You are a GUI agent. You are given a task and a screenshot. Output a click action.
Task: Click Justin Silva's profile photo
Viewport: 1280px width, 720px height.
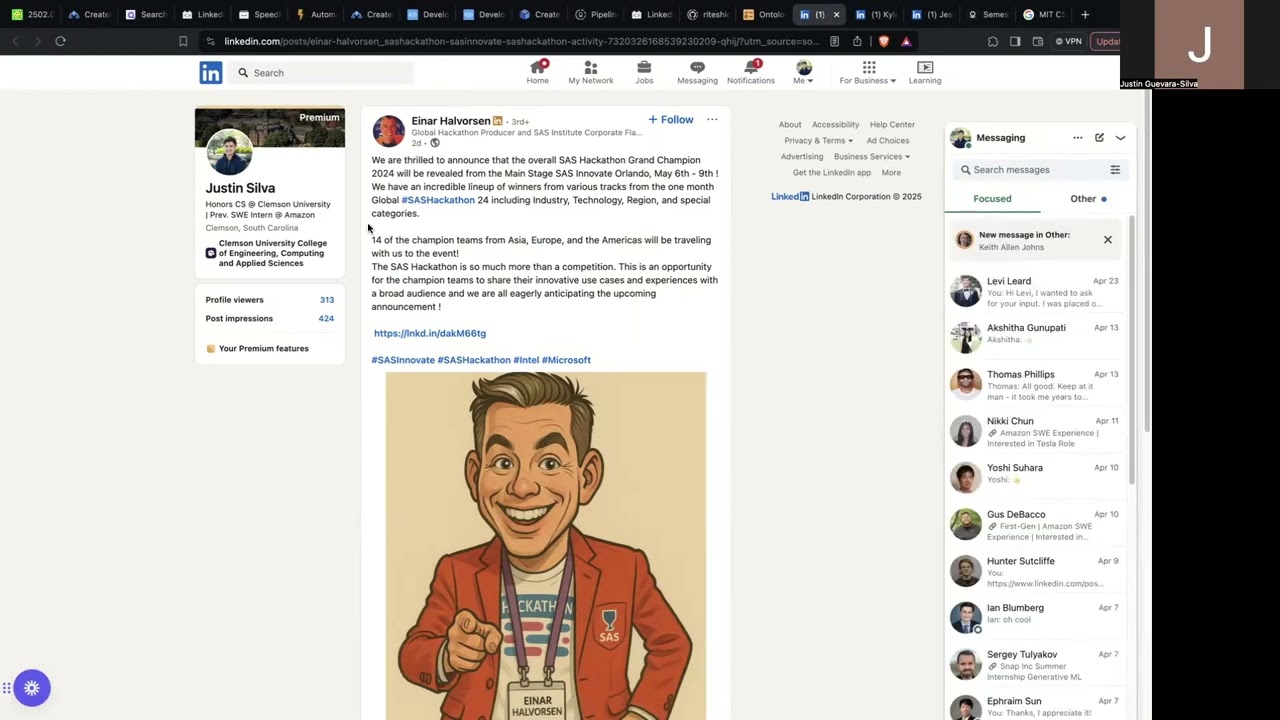pyautogui.click(x=229, y=153)
